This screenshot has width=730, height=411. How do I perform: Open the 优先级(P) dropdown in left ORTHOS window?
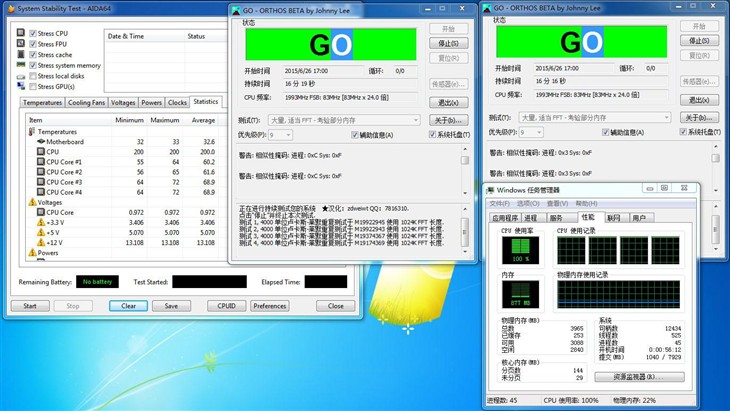[x=280, y=135]
